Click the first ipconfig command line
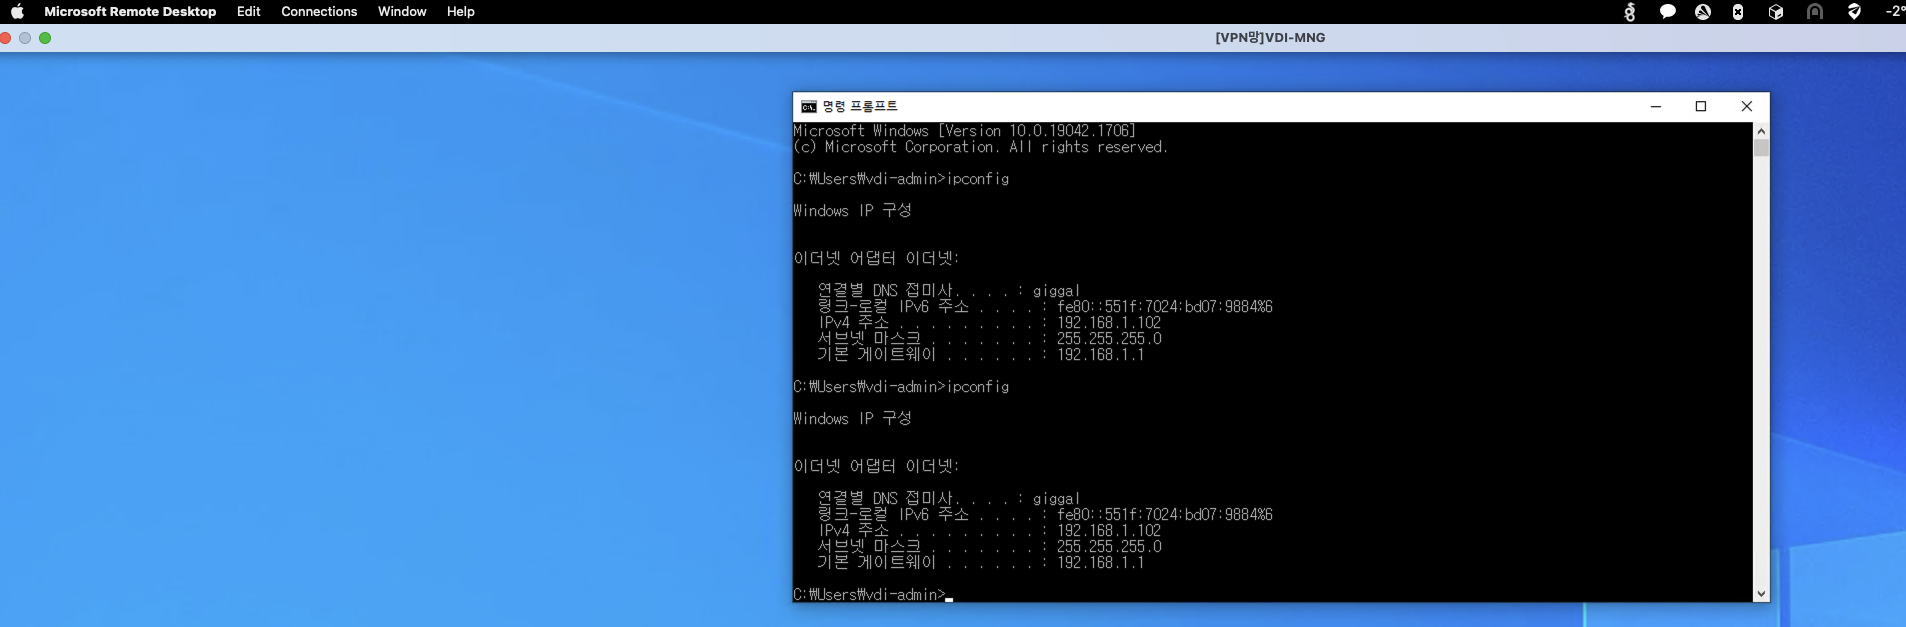1906x627 pixels. 901,179
